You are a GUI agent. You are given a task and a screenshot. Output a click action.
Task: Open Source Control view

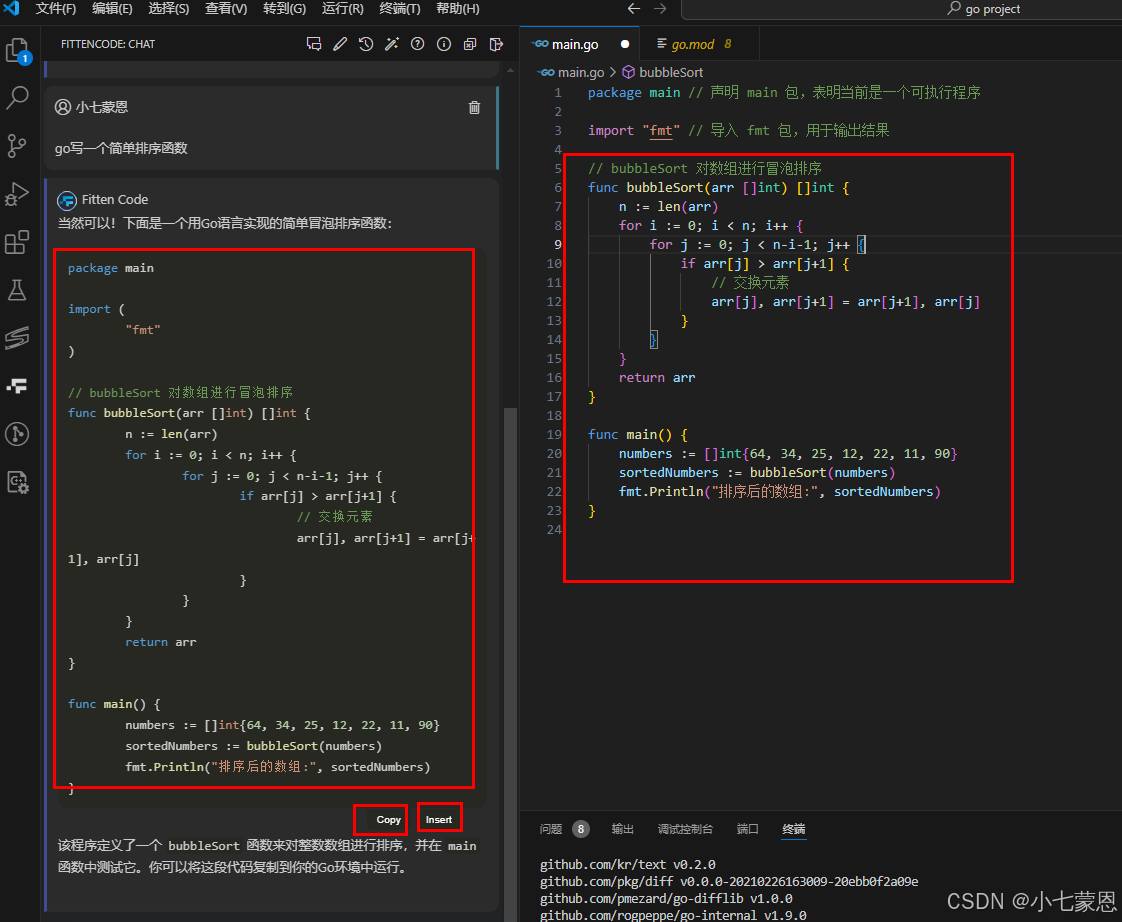click(x=17, y=146)
